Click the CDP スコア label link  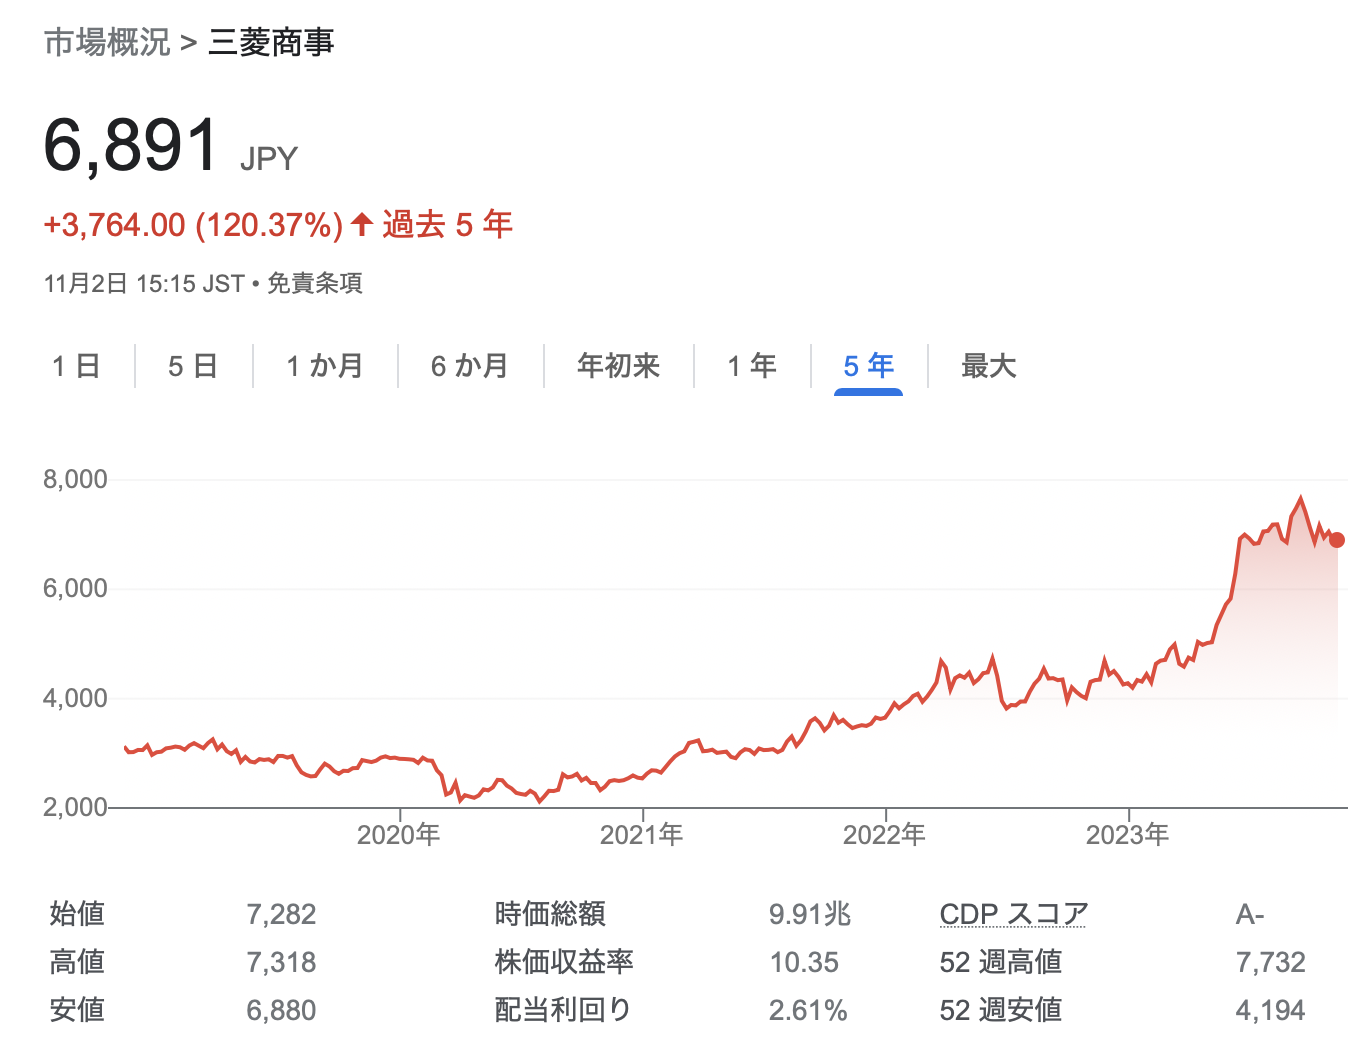click(1014, 914)
